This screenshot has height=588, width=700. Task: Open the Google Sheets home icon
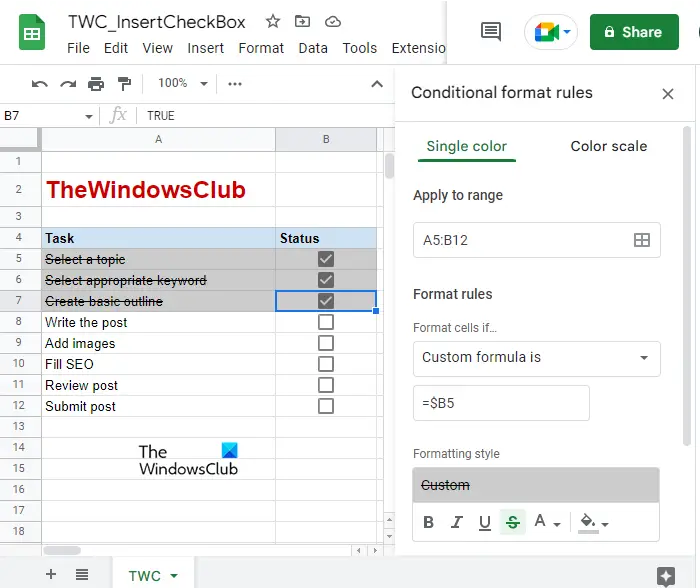point(32,32)
